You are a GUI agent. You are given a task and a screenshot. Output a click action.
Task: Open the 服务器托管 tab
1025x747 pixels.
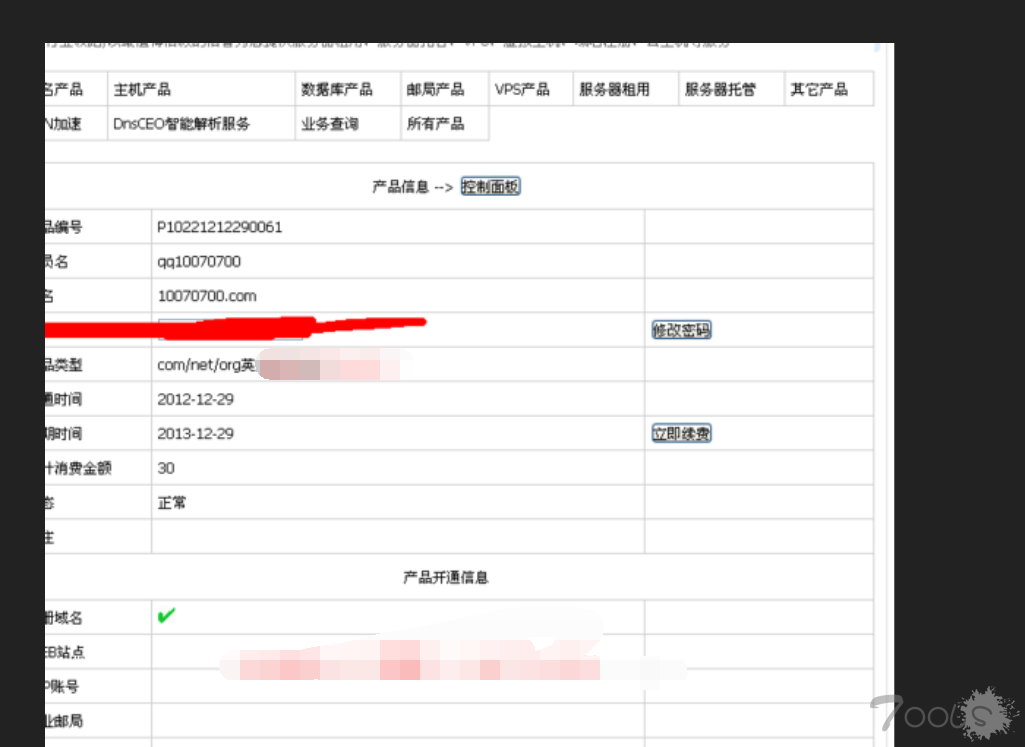720,90
